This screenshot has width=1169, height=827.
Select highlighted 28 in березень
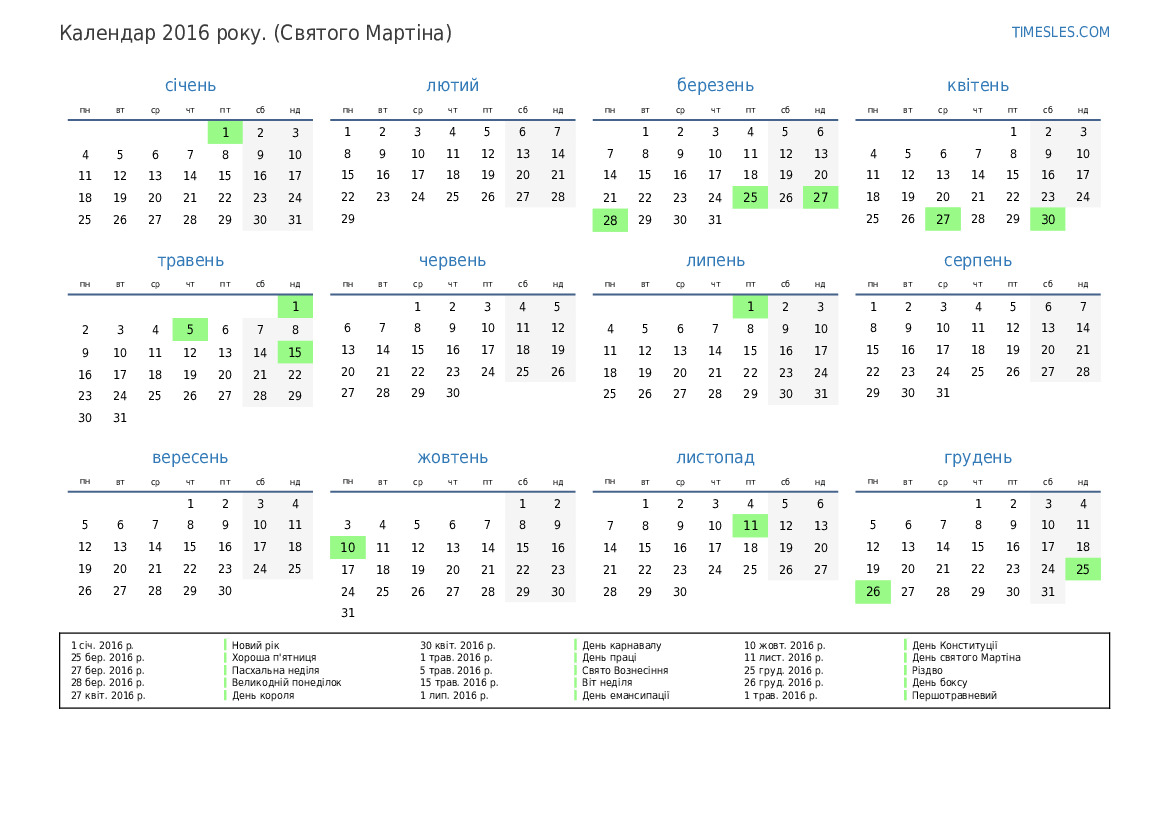pyautogui.click(x=610, y=220)
